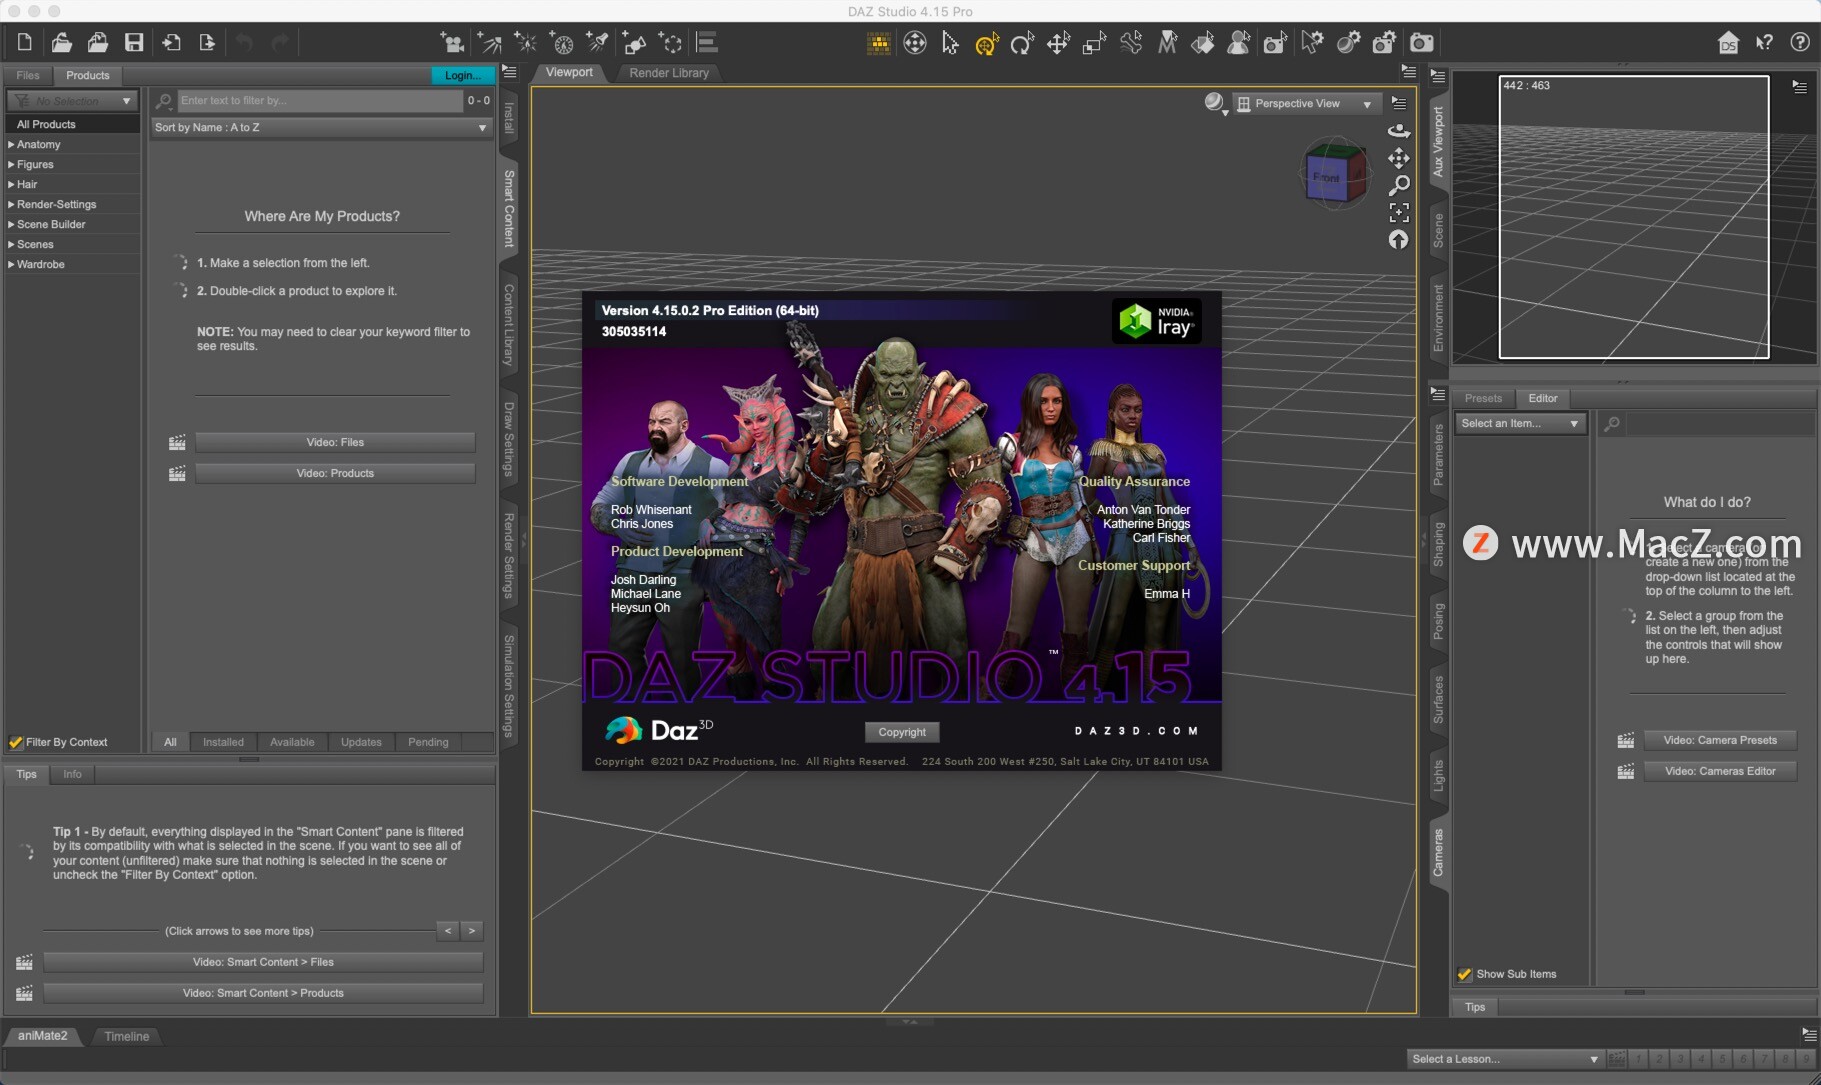Click the Export file icon
The image size is (1821, 1085).
click(207, 42)
